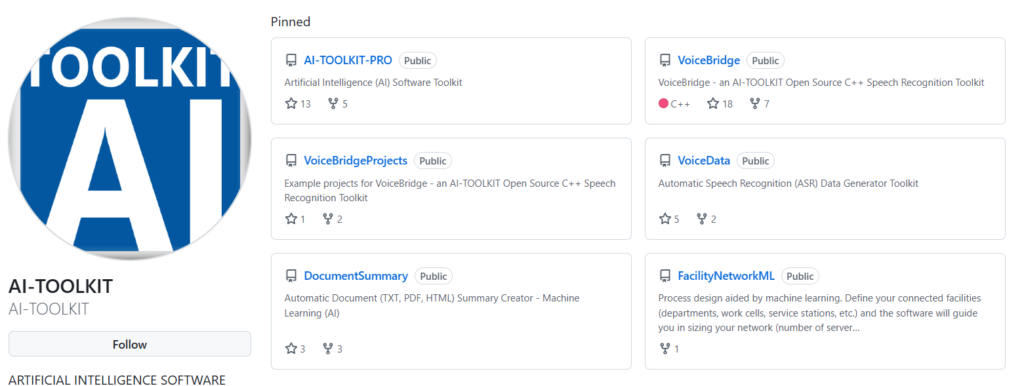Image resolution: width=1024 pixels, height=386 pixels.
Task: Click the star icon on VoiceBridgeProjects card
Action: (x=291, y=219)
